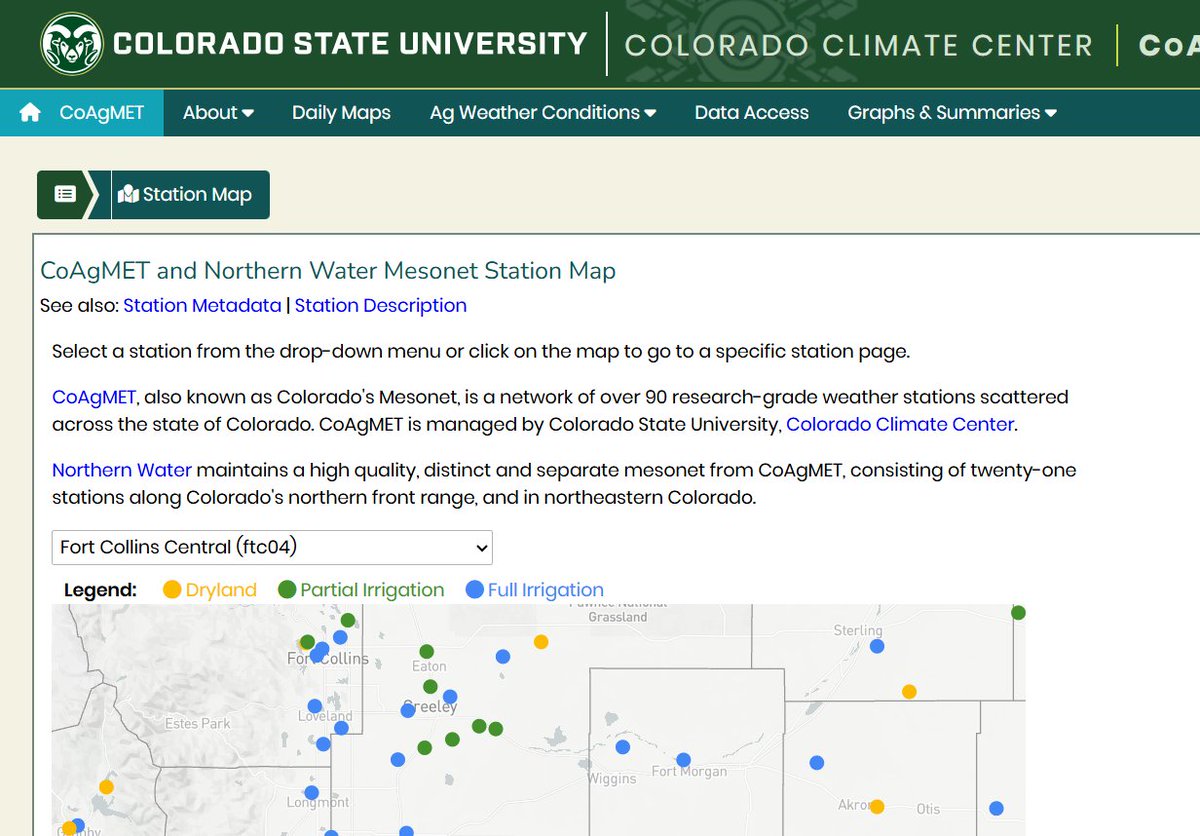Open the Daily Maps page
This screenshot has width=1200, height=836.
[x=341, y=113]
